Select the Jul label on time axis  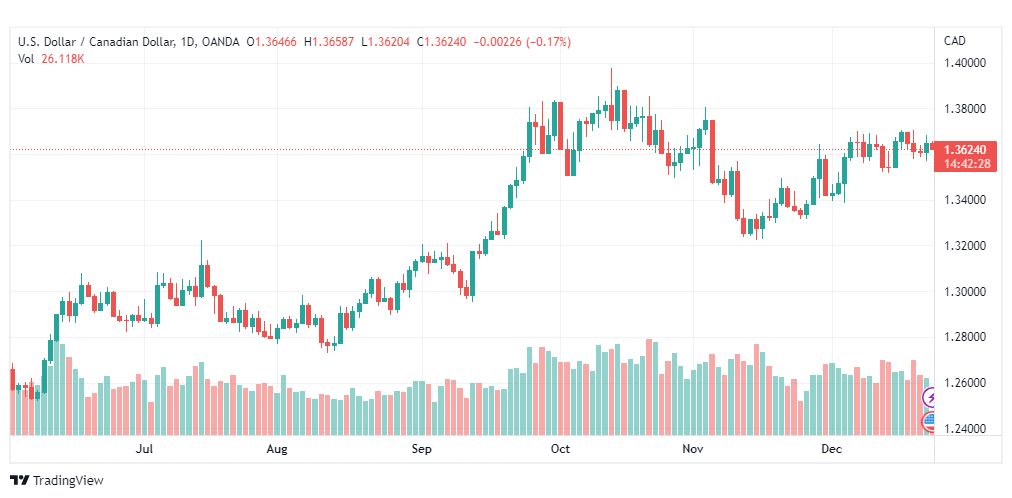(x=146, y=448)
